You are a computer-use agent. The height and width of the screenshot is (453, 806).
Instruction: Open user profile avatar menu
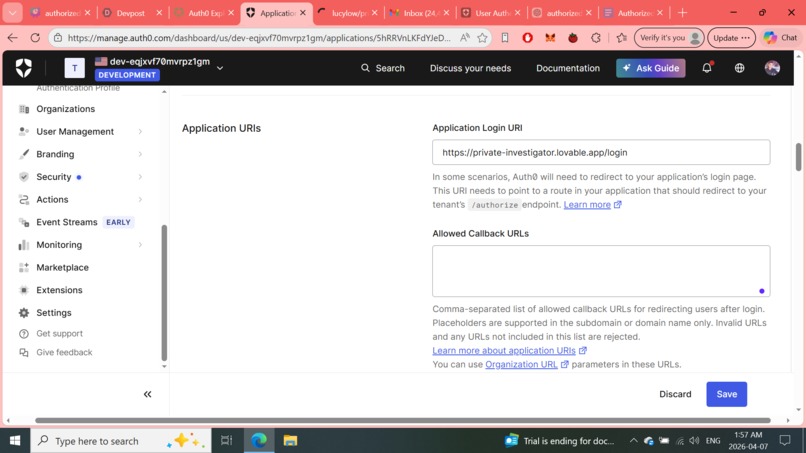click(772, 68)
